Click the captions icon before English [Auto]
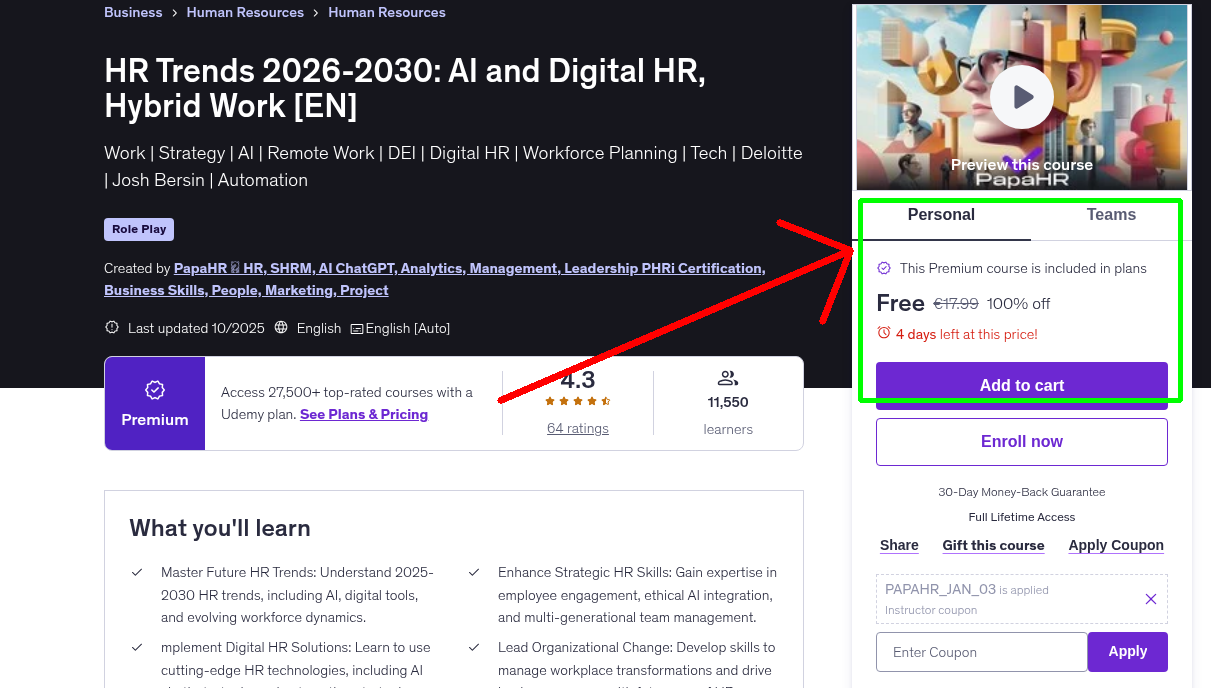1211x688 pixels. point(358,328)
